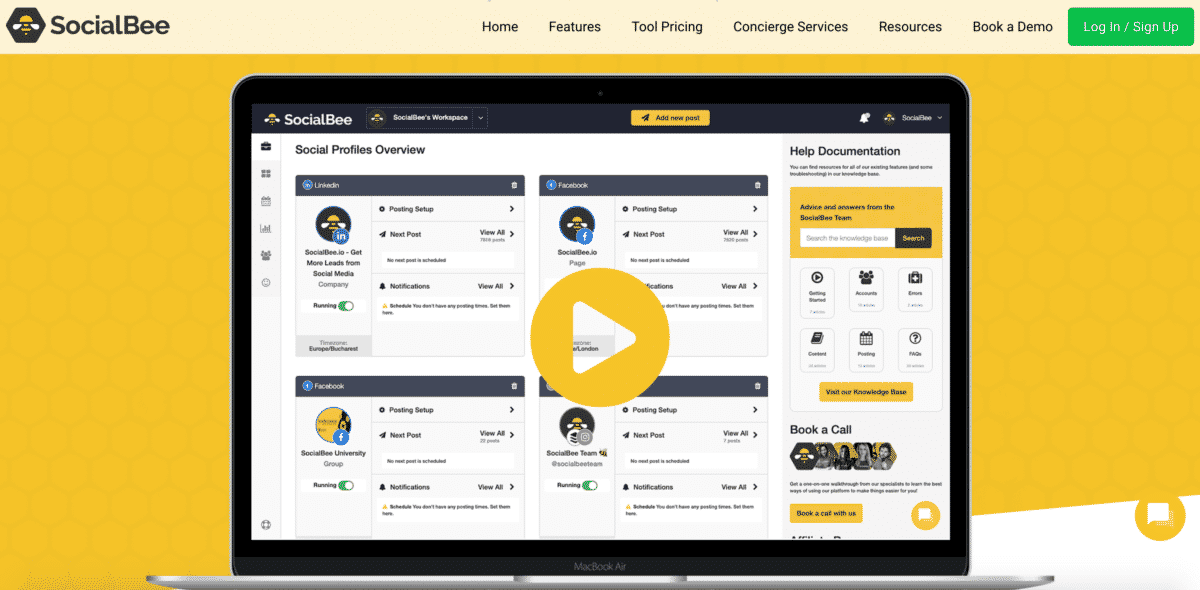
Task: Expand Notifications chevron on SocialBee University card
Action: [x=511, y=487]
